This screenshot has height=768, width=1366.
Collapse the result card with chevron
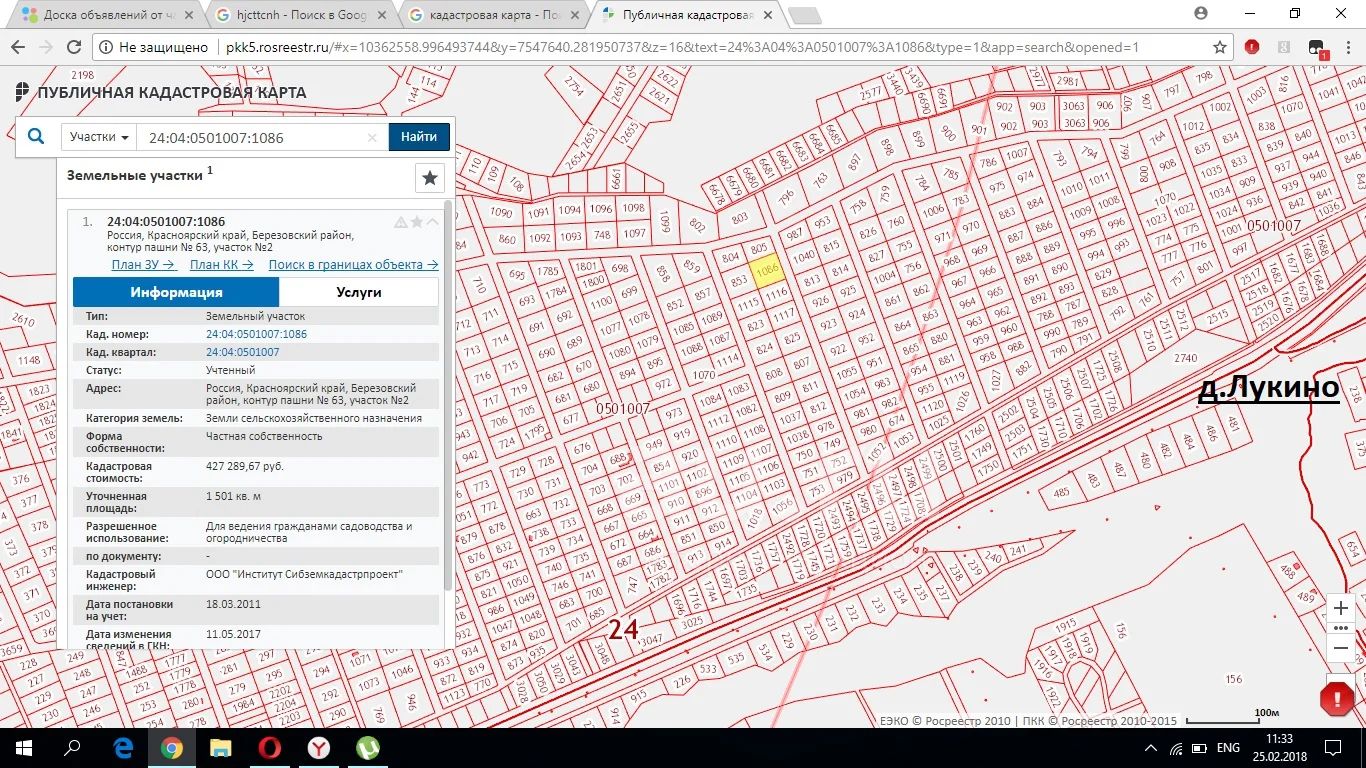pos(432,222)
